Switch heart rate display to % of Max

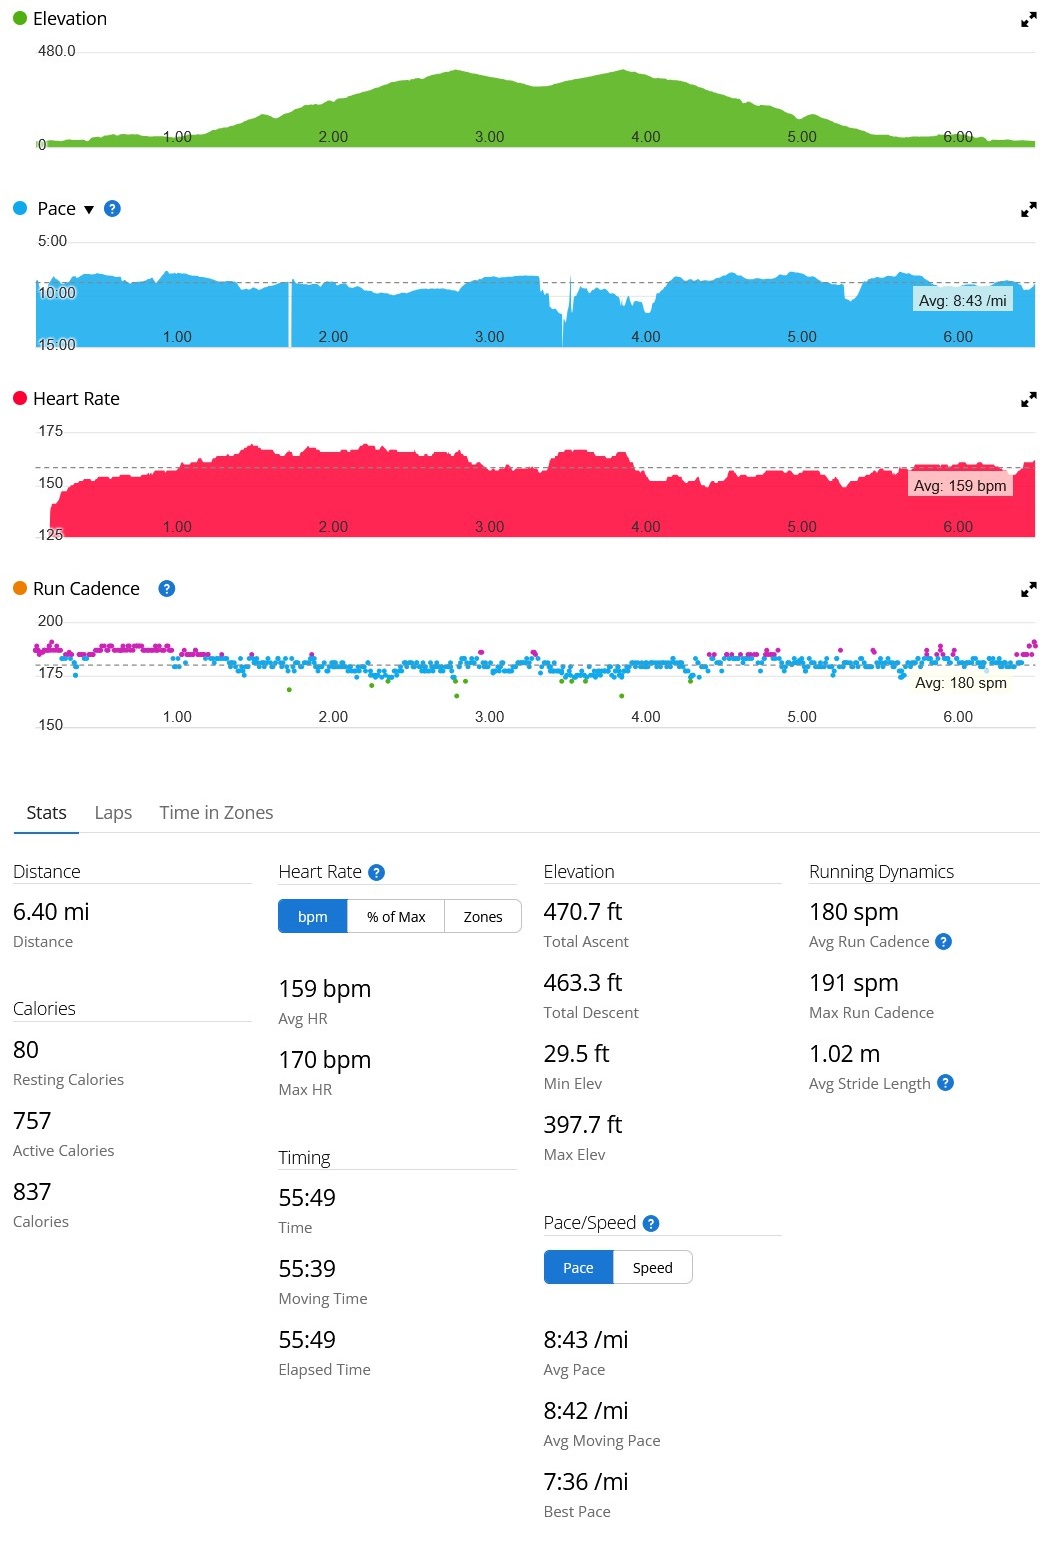(396, 916)
